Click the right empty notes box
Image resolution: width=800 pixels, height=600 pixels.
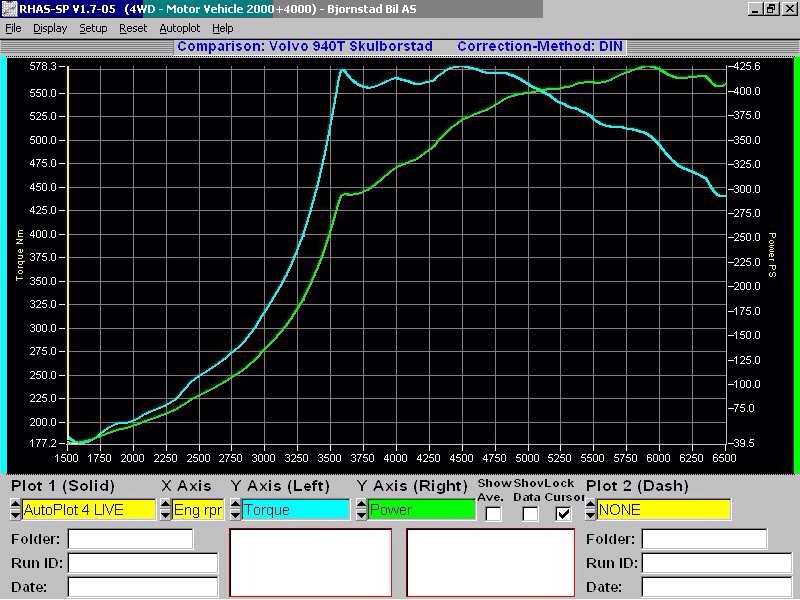[x=491, y=563]
